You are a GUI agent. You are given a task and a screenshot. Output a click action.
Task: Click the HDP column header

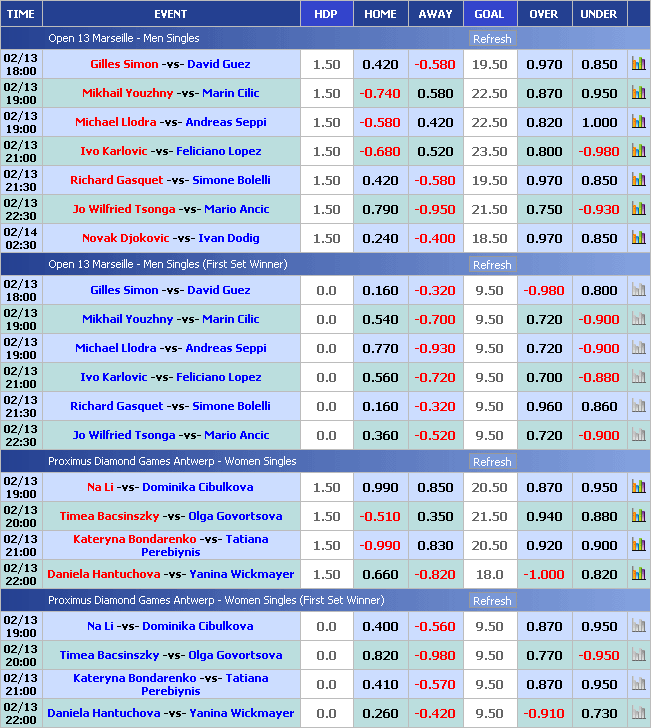point(326,14)
